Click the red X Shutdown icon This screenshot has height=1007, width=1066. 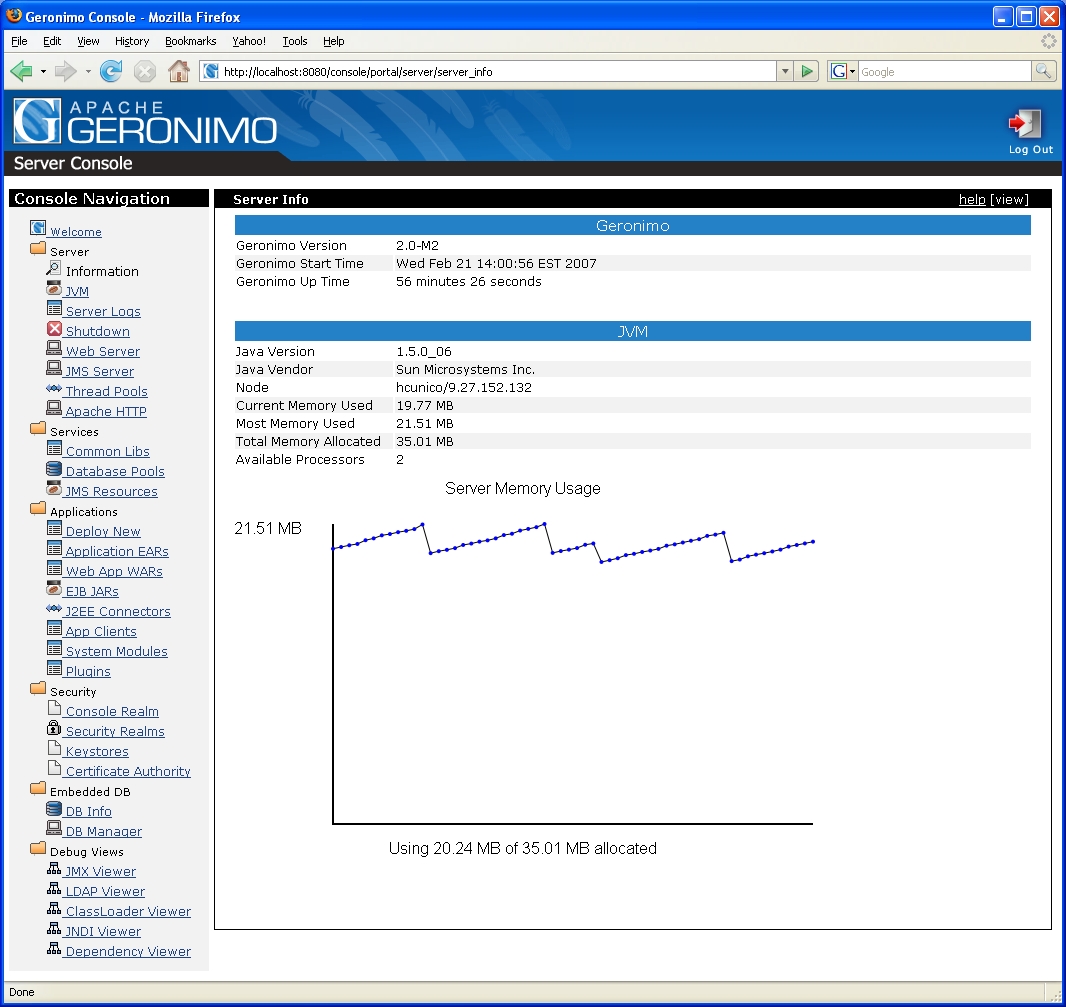pyautogui.click(x=54, y=328)
